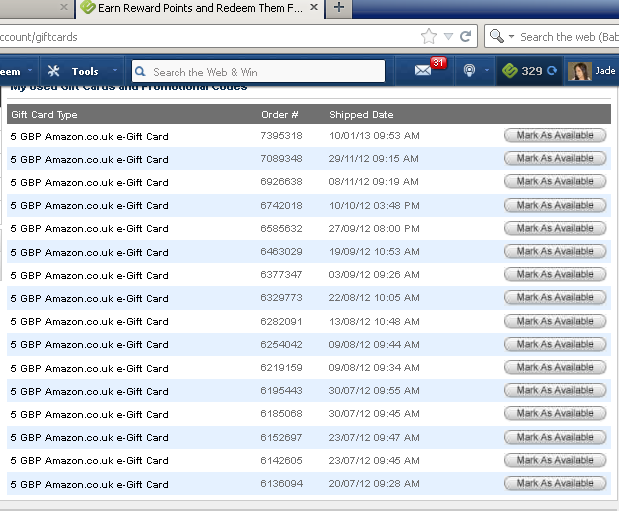This screenshot has width=619, height=511.
Task: Reload the page with the refresh icon
Action: pos(466,37)
